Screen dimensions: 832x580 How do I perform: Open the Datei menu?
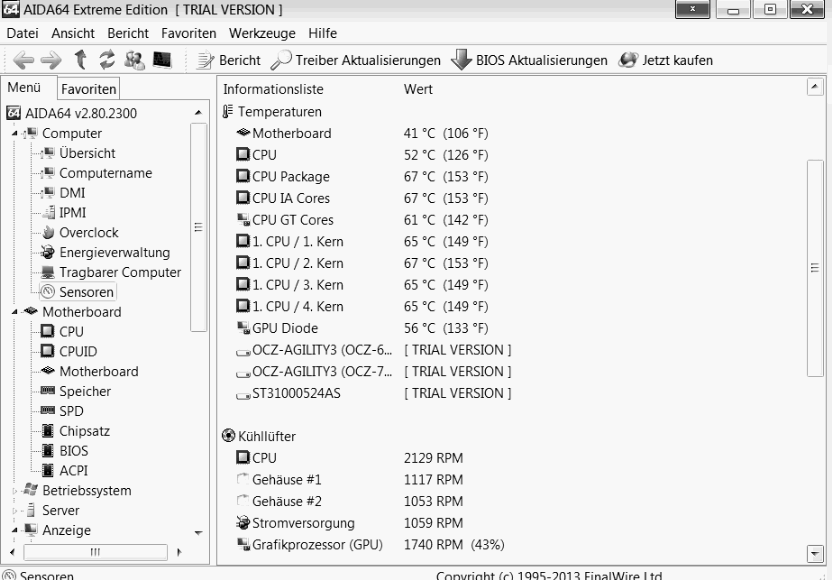coord(22,33)
